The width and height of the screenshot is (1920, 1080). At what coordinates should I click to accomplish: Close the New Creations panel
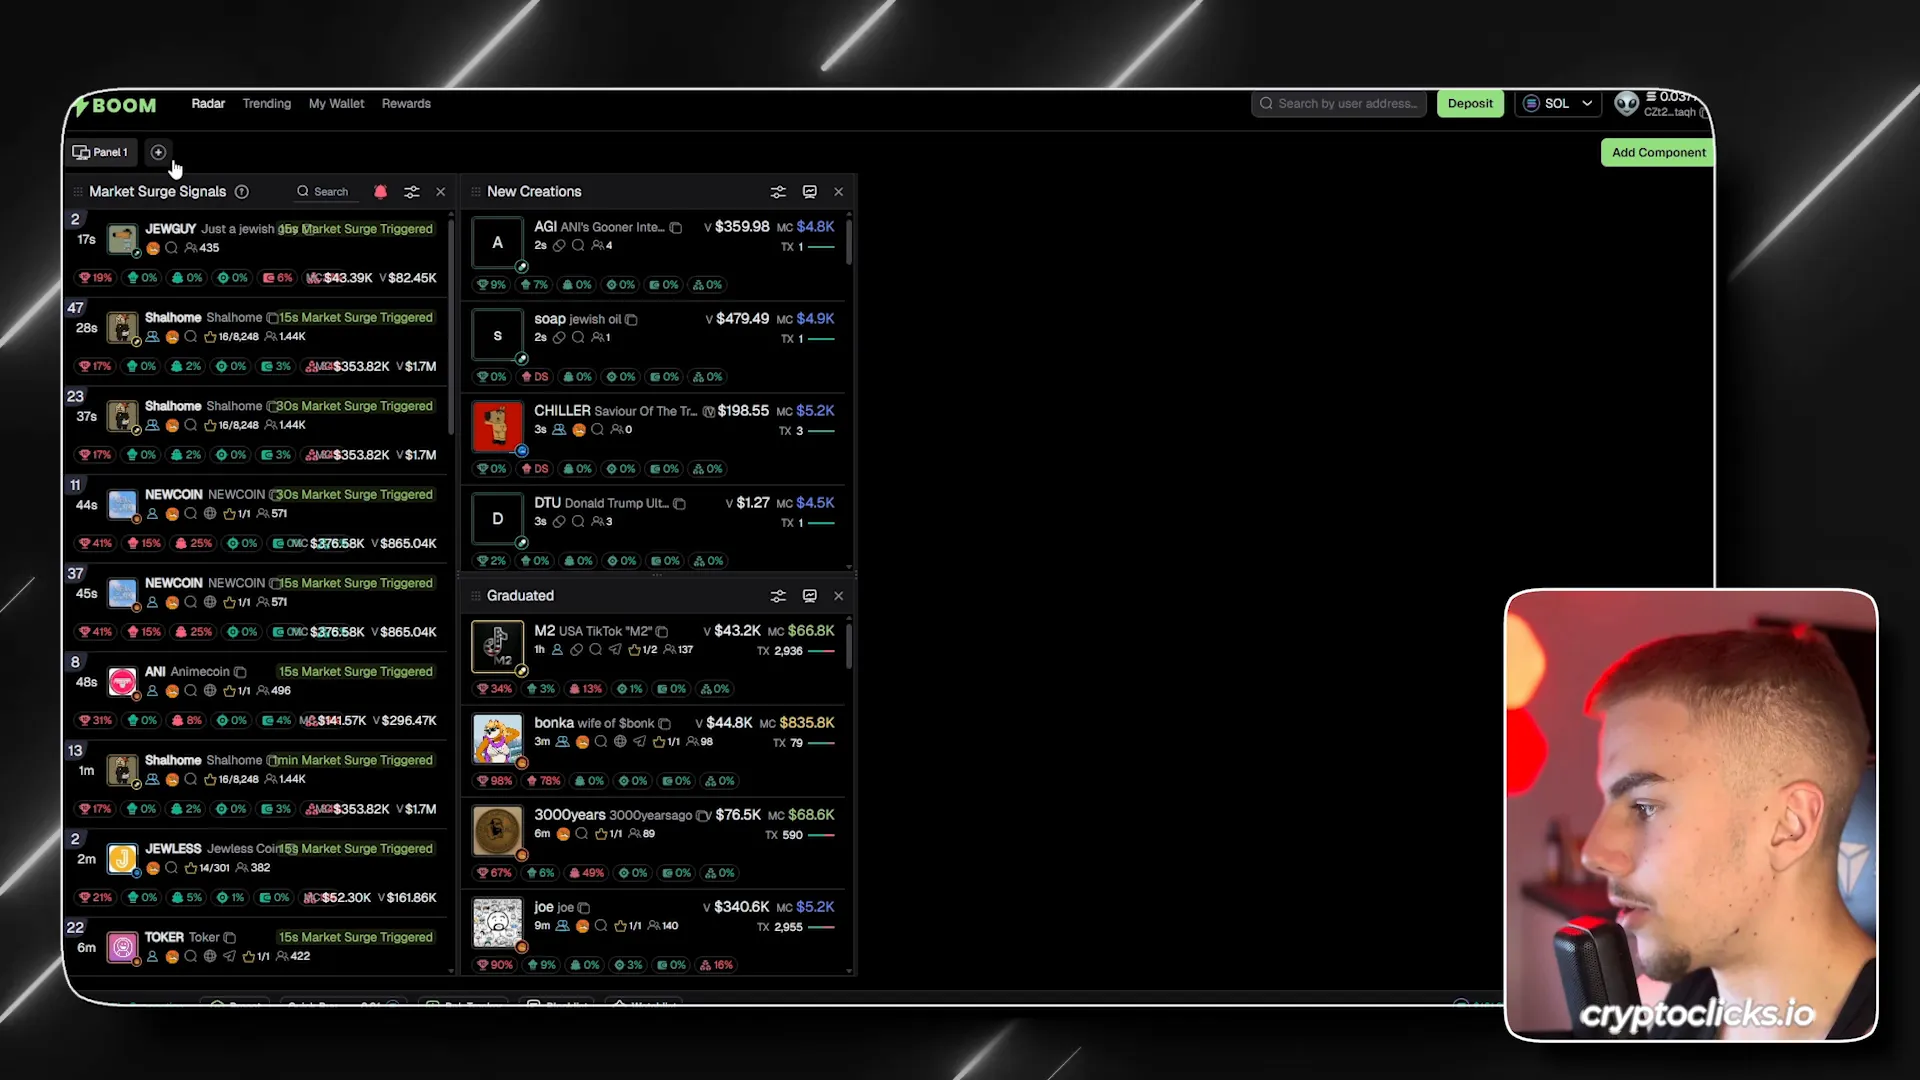pyautogui.click(x=839, y=192)
